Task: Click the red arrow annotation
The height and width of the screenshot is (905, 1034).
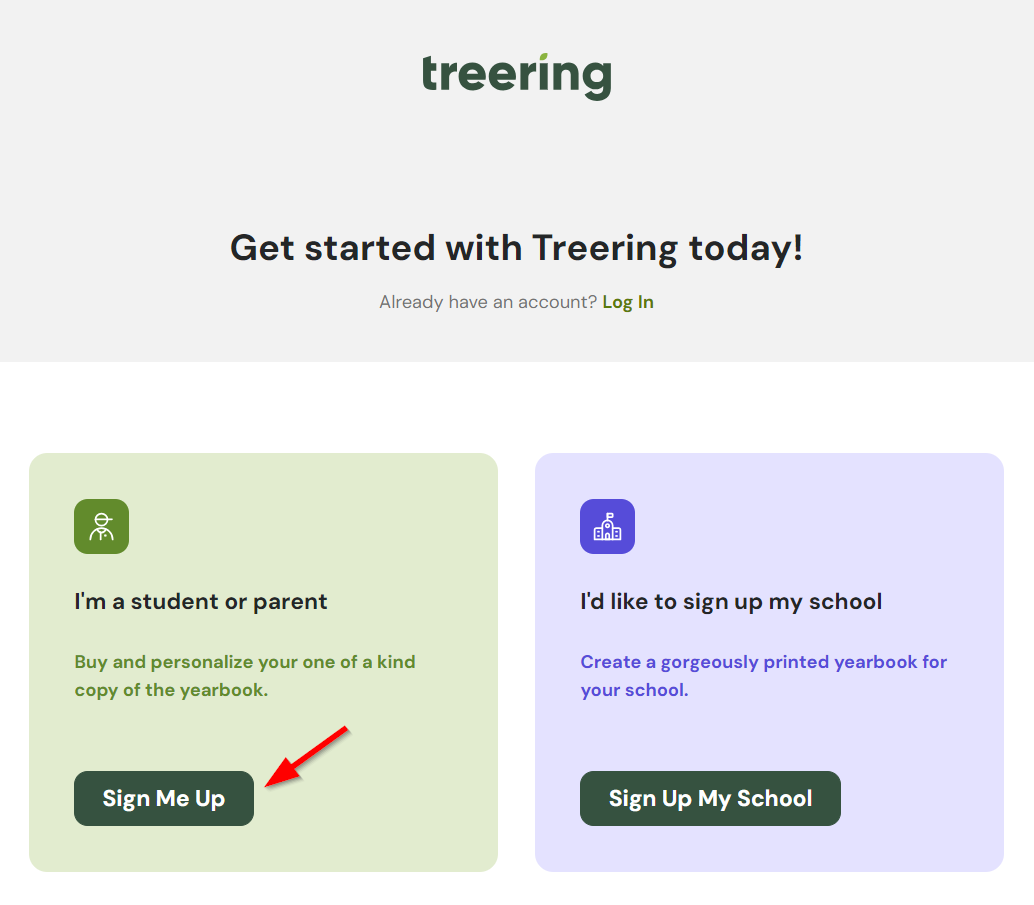Action: pyautogui.click(x=306, y=756)
